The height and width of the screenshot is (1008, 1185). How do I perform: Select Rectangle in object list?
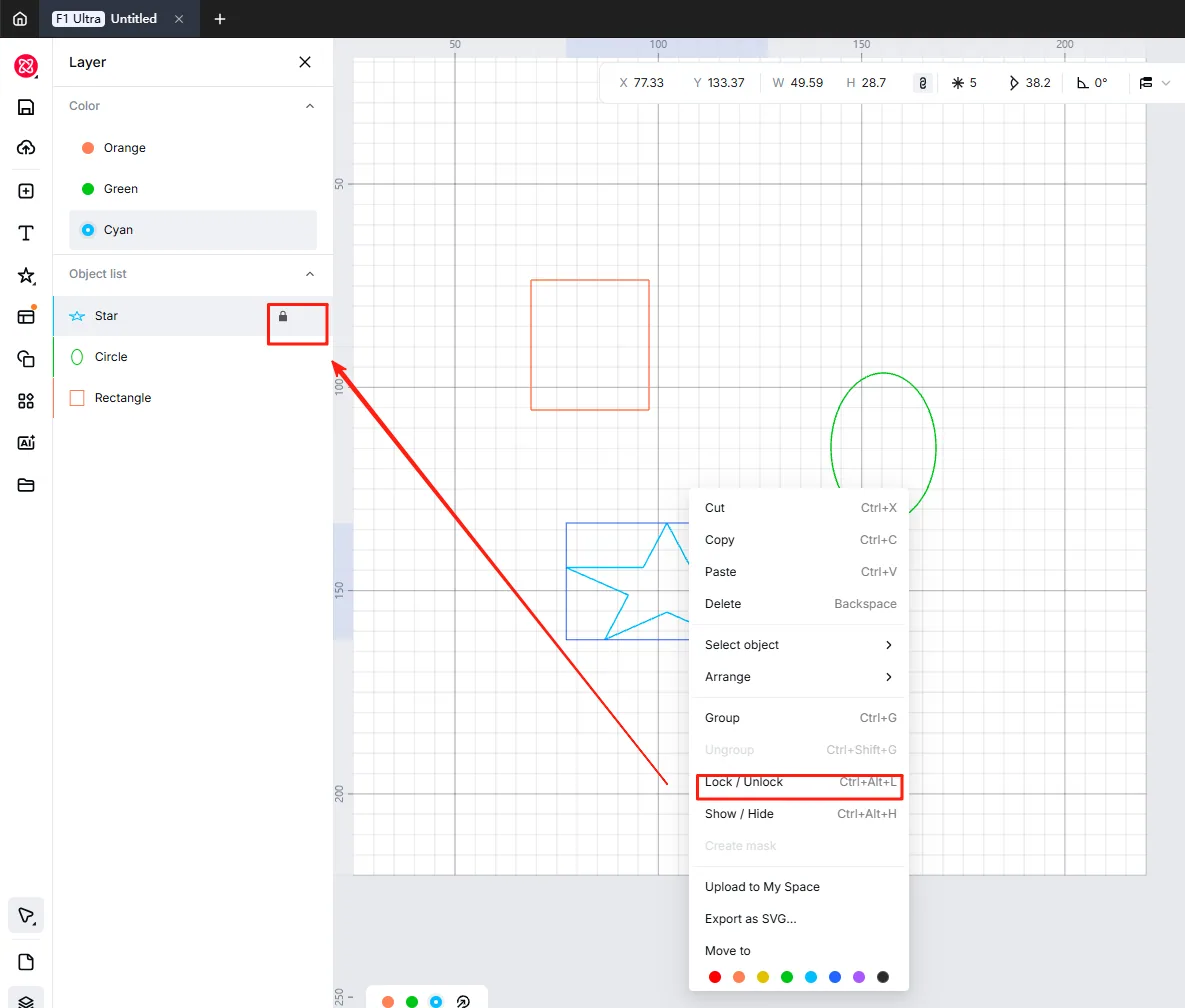click(193, 397)
